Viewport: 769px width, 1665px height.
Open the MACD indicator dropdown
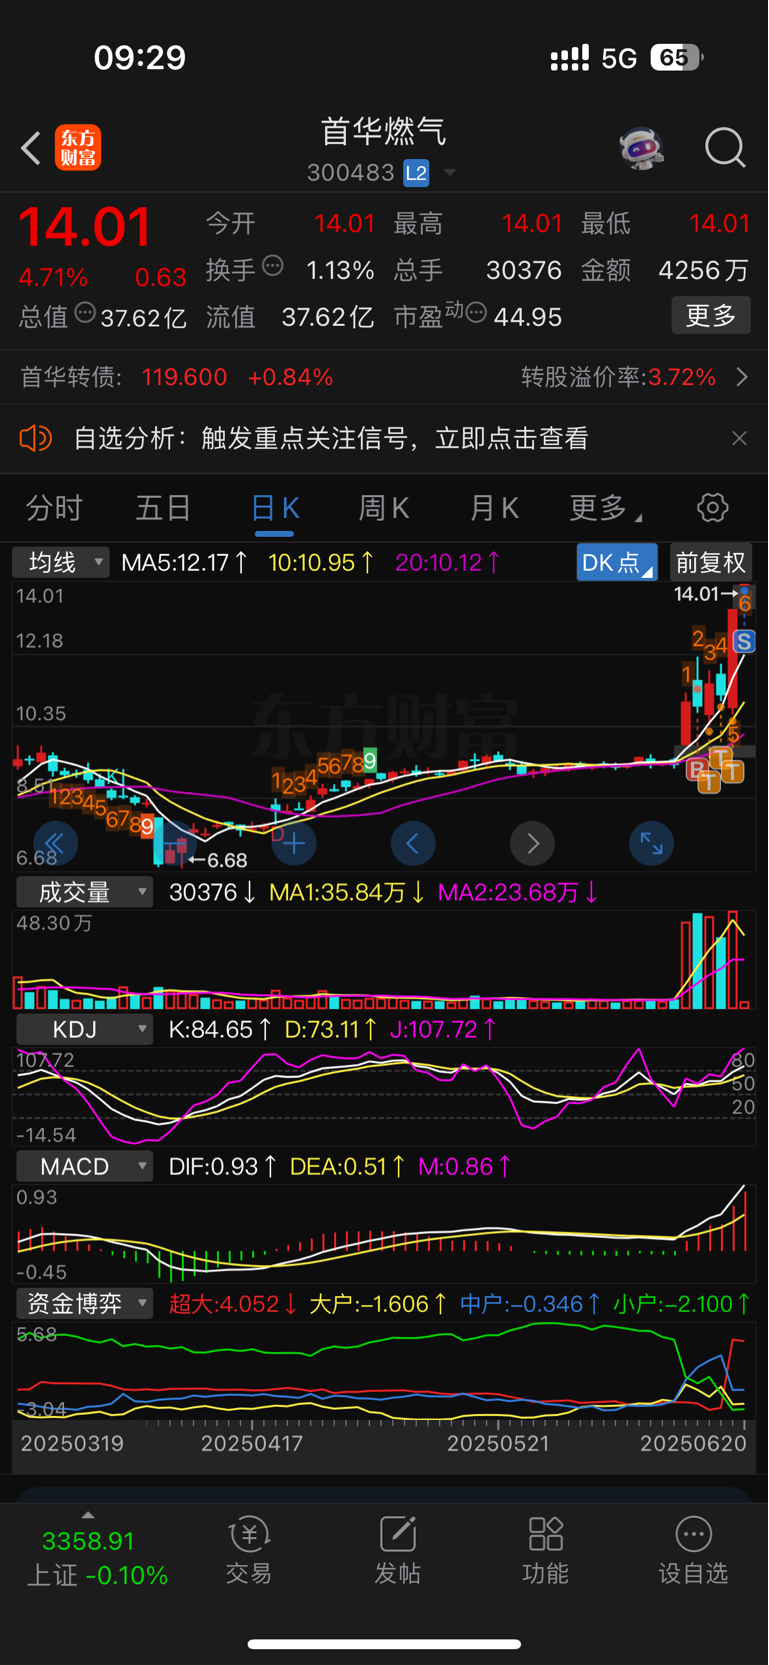(84, 1166)
